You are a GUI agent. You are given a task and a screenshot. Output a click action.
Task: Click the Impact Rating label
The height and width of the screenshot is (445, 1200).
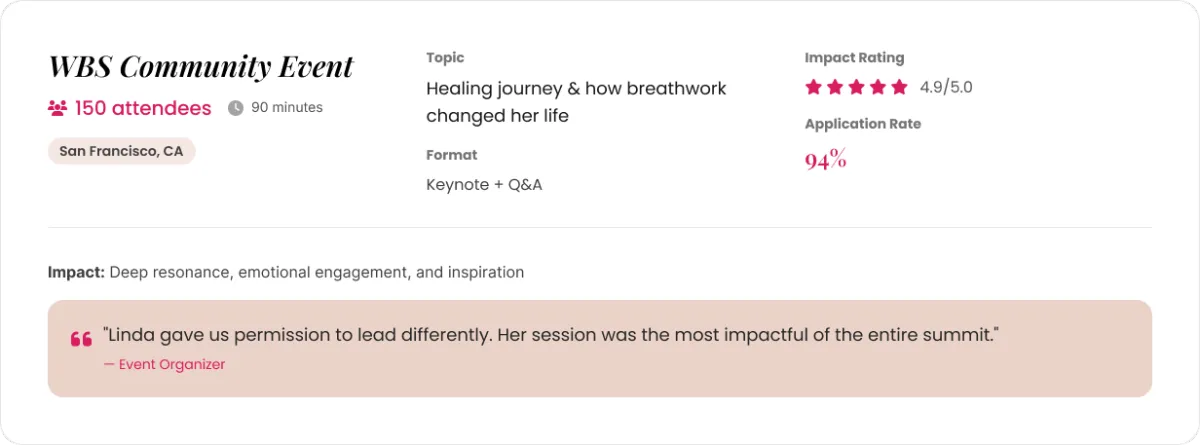pos(854,58)
